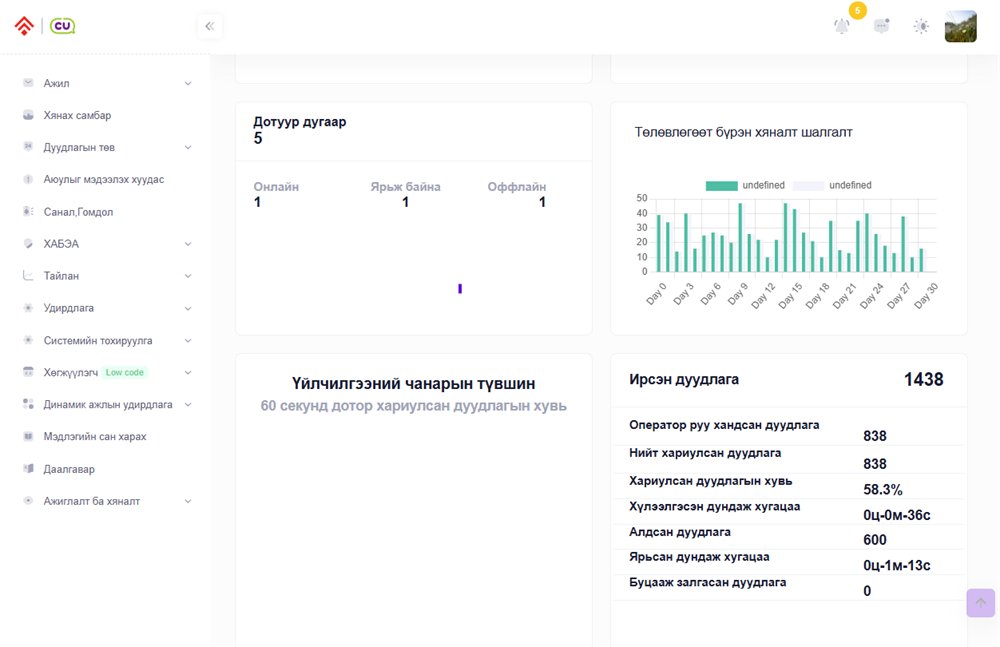Click the scroll-to-top arrow button
Image resolution: width=1000 pixels, height=647 pixels.
pos(980,602)
